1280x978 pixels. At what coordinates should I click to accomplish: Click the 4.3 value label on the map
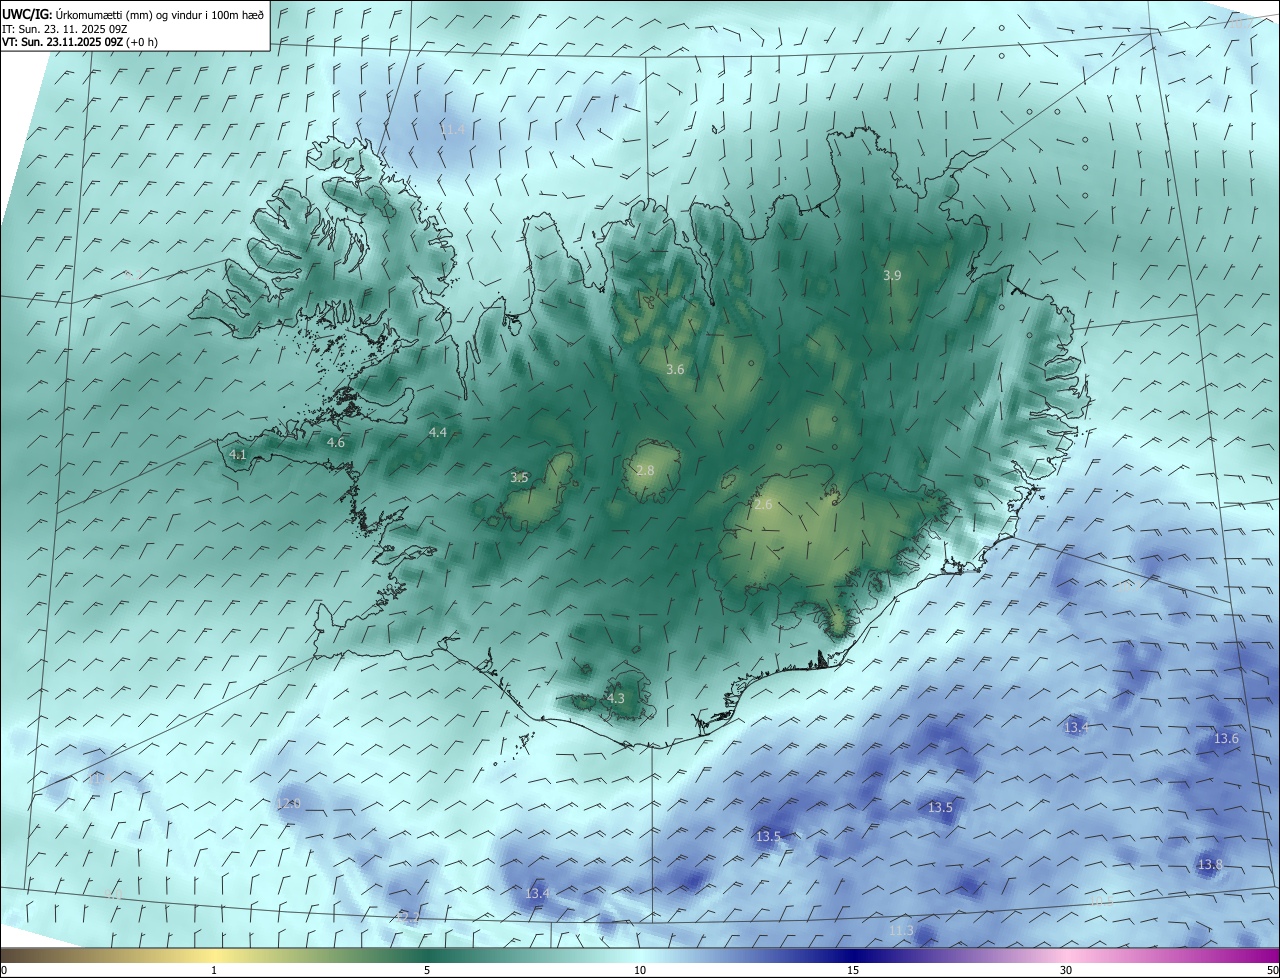pyautogui.click(x=615, y=698)
